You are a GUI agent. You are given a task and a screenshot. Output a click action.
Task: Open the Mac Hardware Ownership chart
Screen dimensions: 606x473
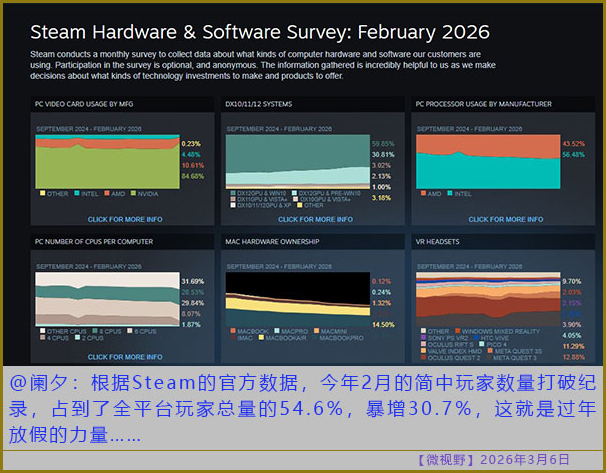297,297
